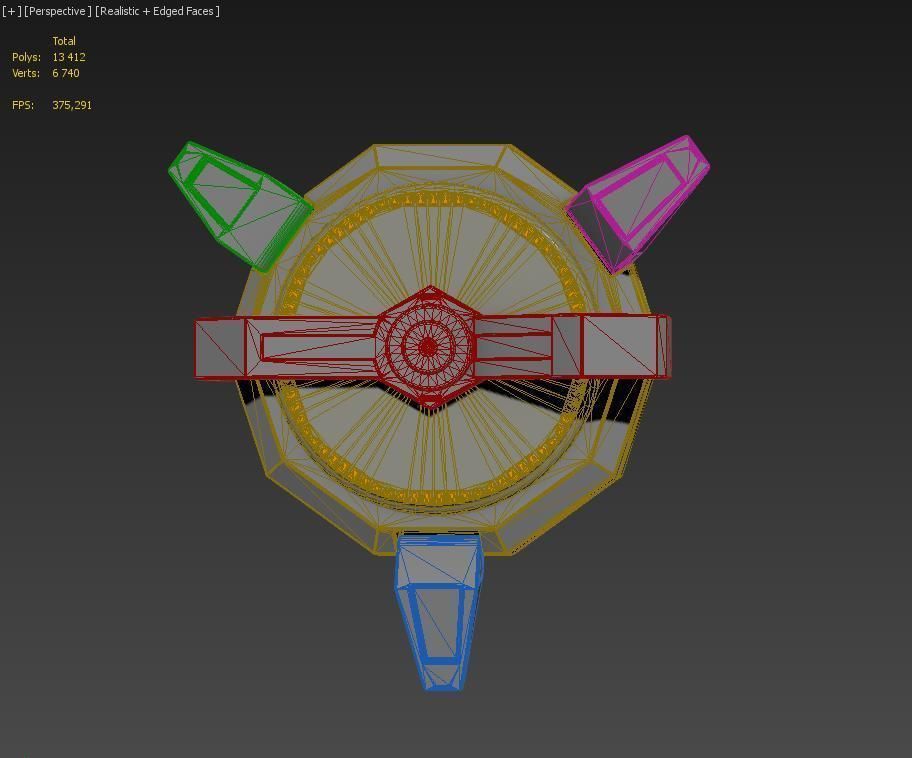Select the red crossbar hub object
Image resolution: width=912 pixels, height=758 pixels.
coord(432,347)
